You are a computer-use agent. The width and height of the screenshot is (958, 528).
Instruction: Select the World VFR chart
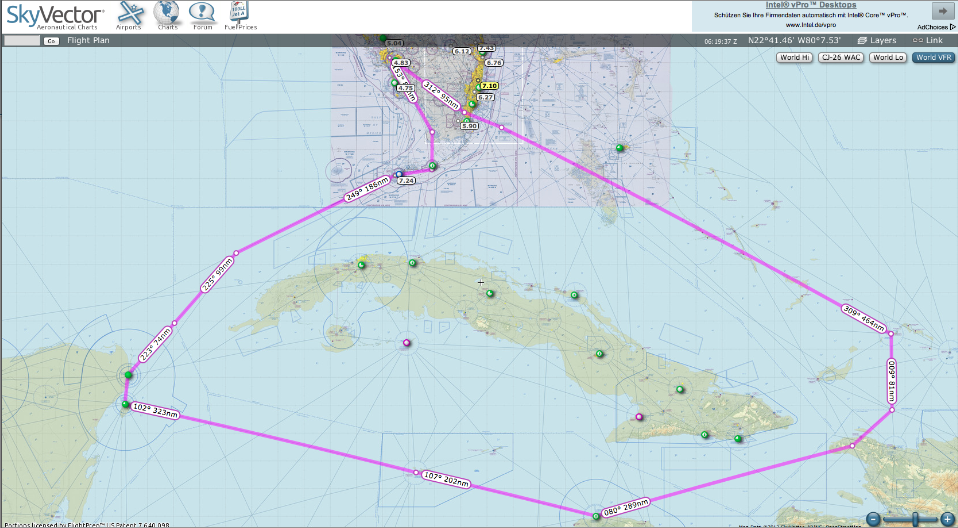pos(932,58)
